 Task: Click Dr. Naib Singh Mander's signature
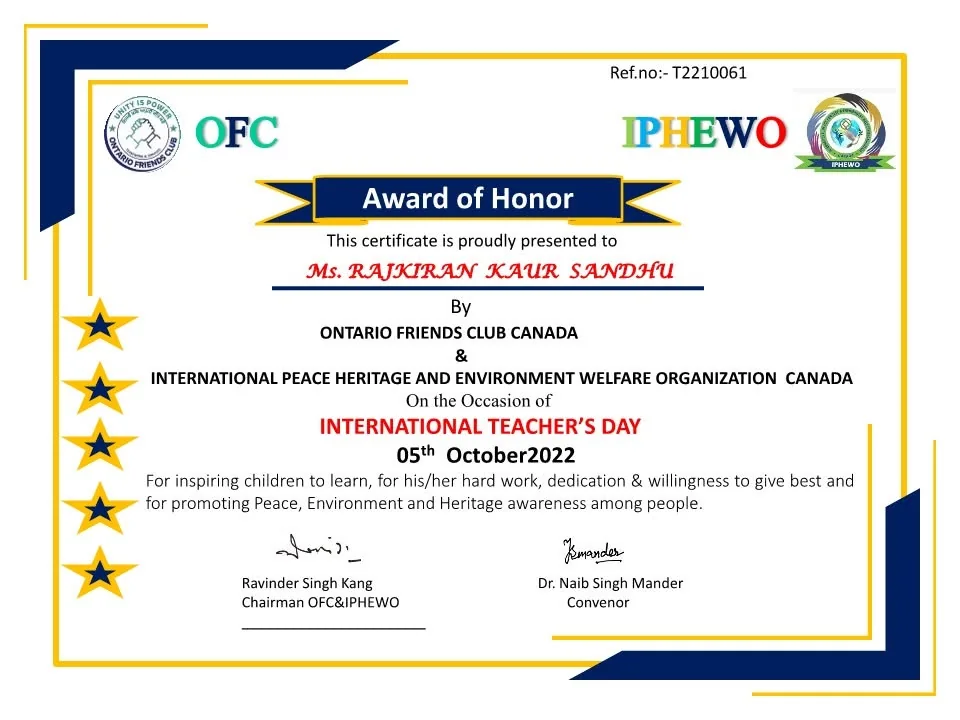(593, 552)
